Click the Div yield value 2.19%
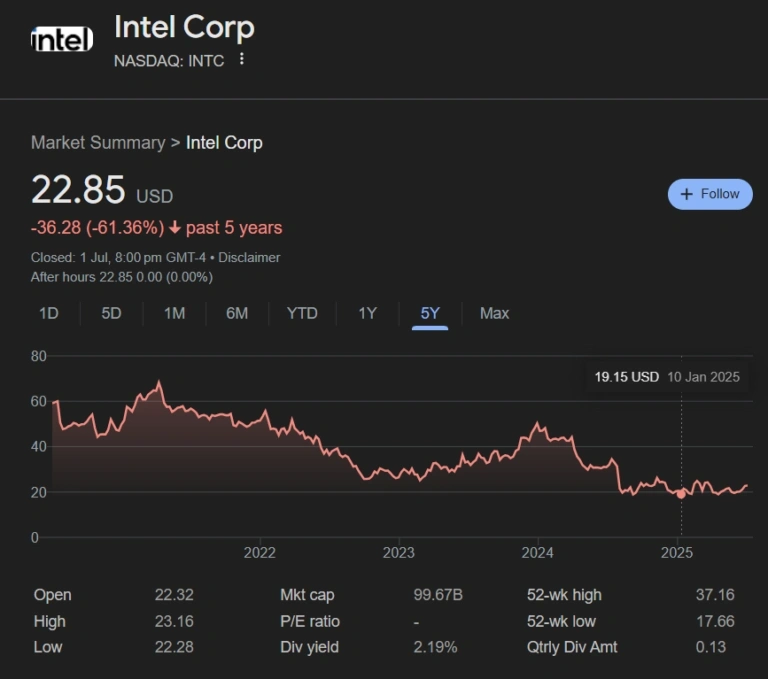Viewport: 768px width, 679px height. (x=435, y=647)
